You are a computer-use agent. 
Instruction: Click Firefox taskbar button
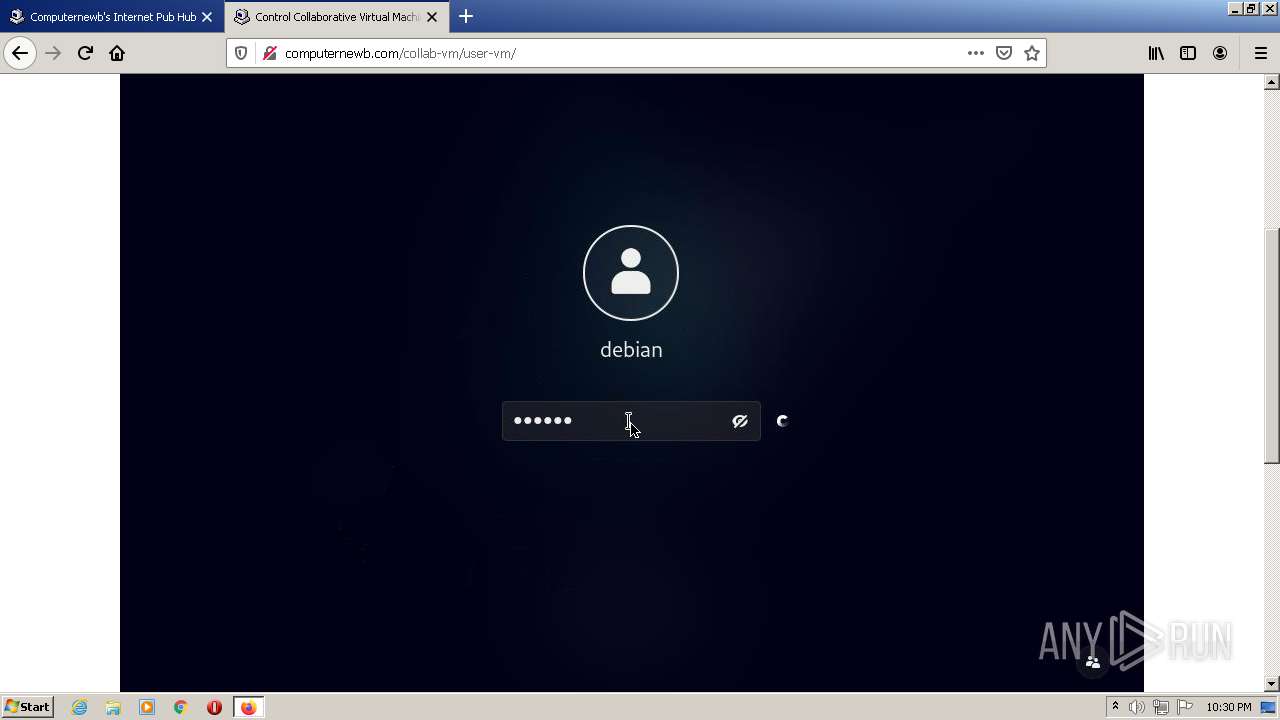tap(248, 707)
